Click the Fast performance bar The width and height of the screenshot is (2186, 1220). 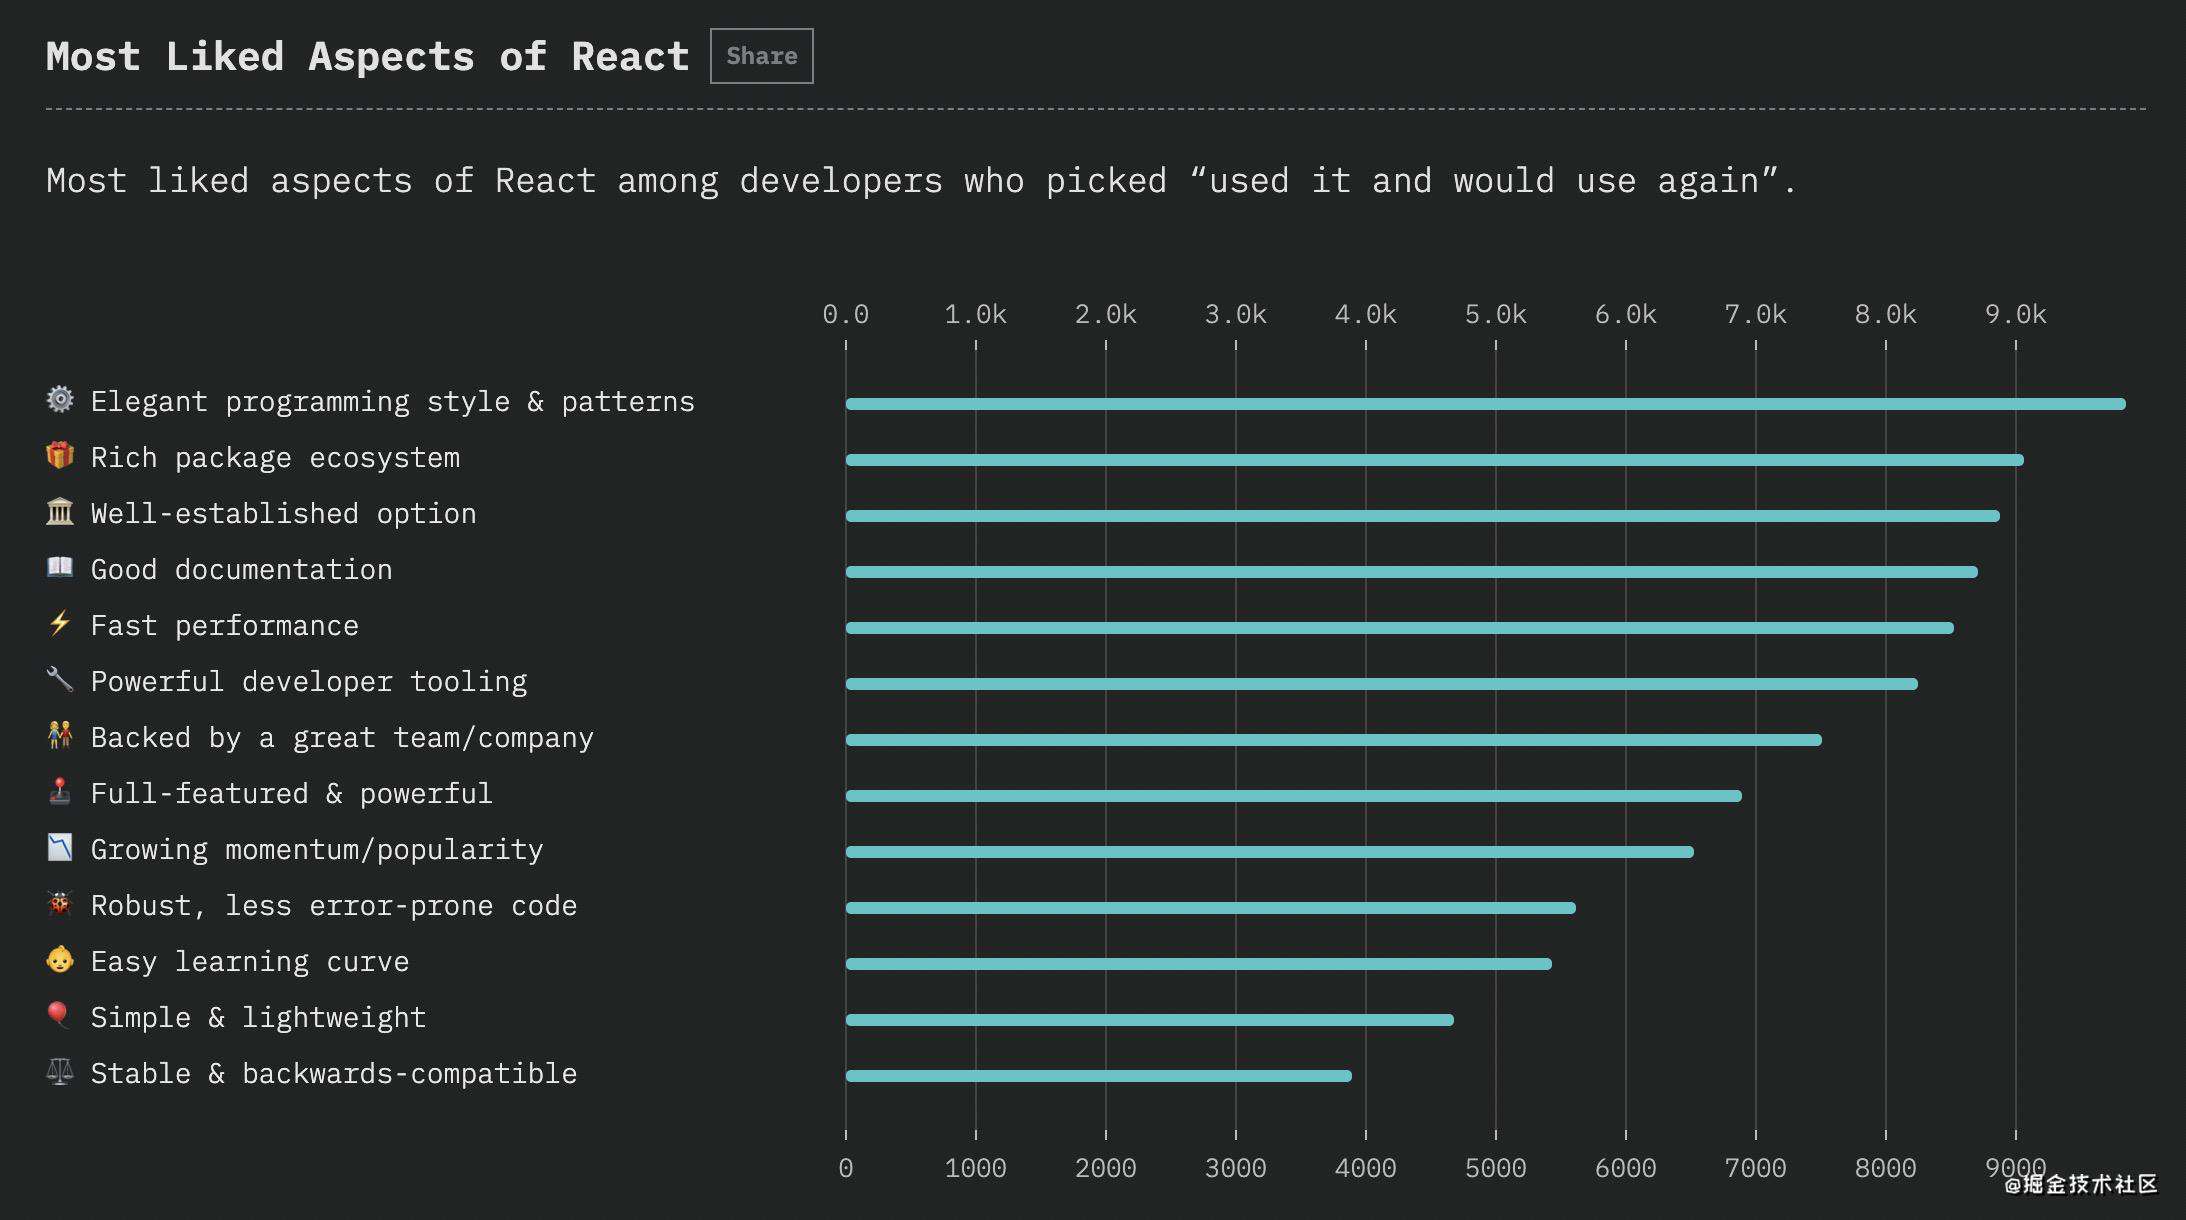pos(1399,628)
